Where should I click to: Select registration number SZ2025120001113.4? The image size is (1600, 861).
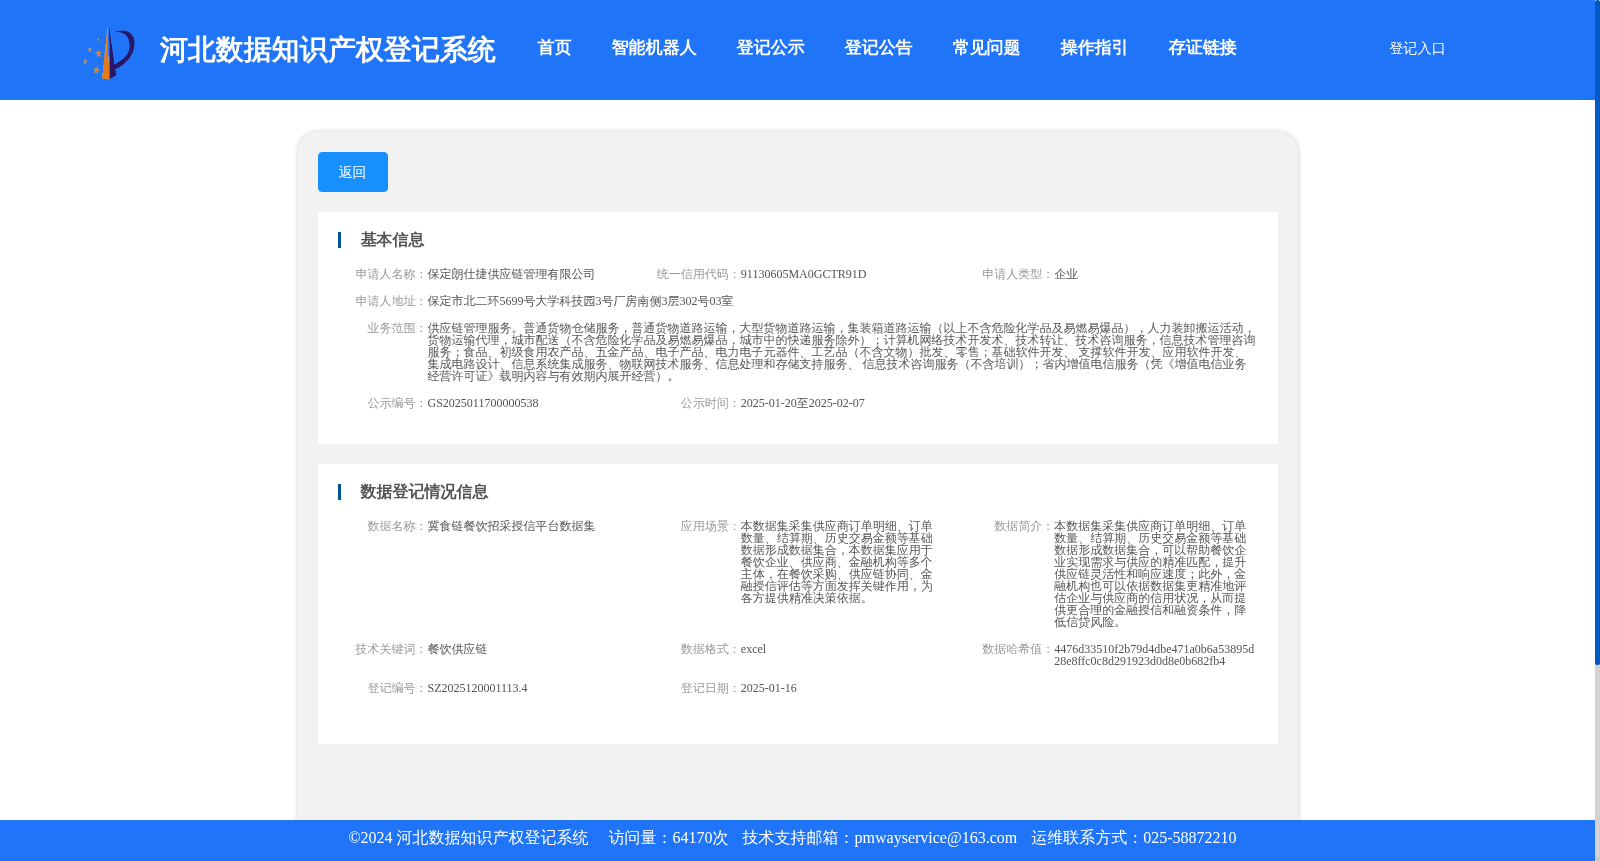coord(477,688)
